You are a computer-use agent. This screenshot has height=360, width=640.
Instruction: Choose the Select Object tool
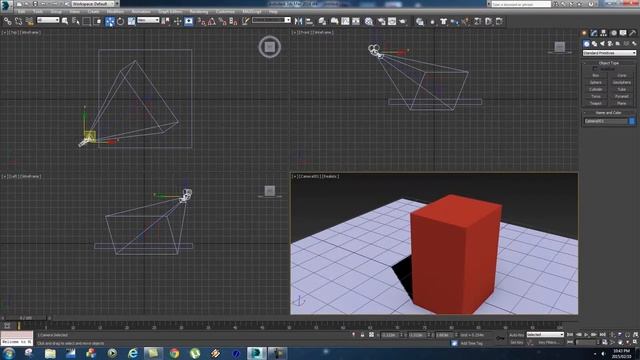(65, 21)
